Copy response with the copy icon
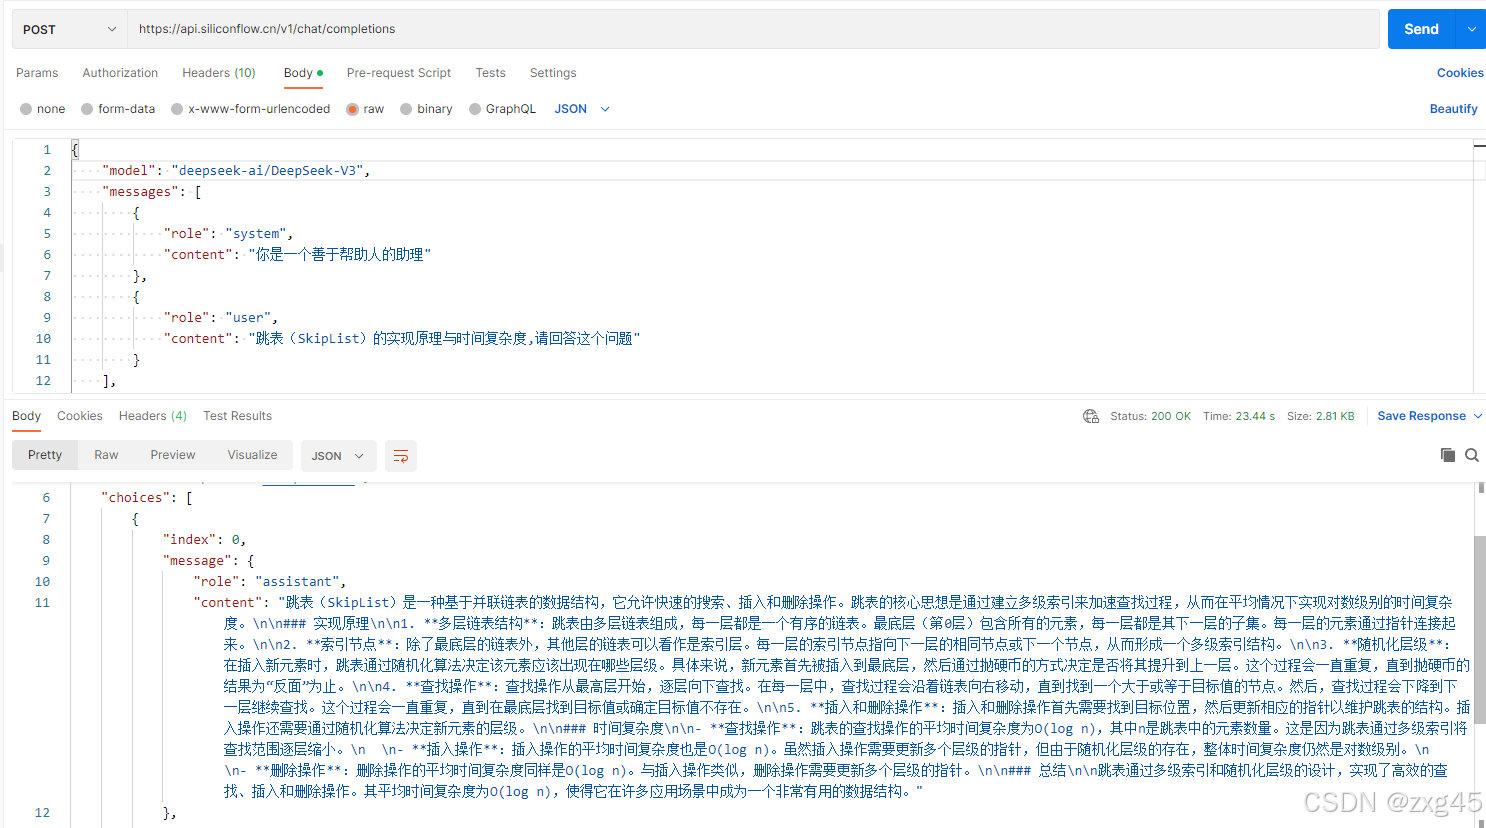1486x828 pixels. (x=1447, y=455)
